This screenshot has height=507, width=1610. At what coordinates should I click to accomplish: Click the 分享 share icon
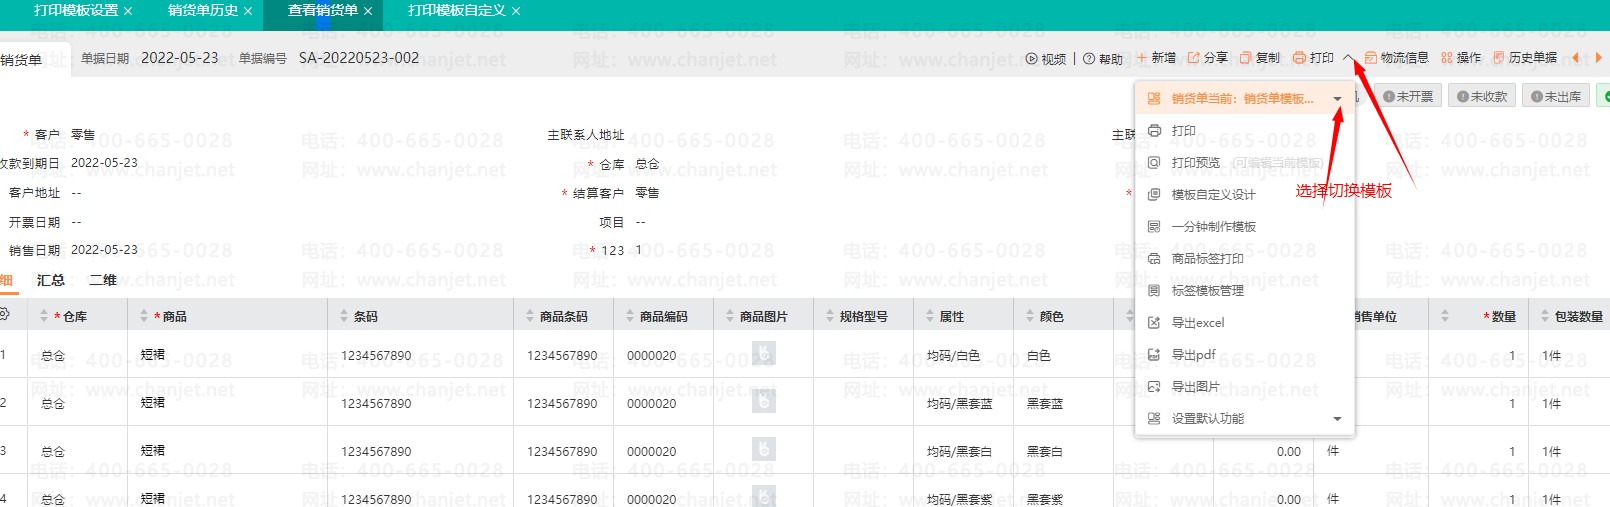point(1193,58)
